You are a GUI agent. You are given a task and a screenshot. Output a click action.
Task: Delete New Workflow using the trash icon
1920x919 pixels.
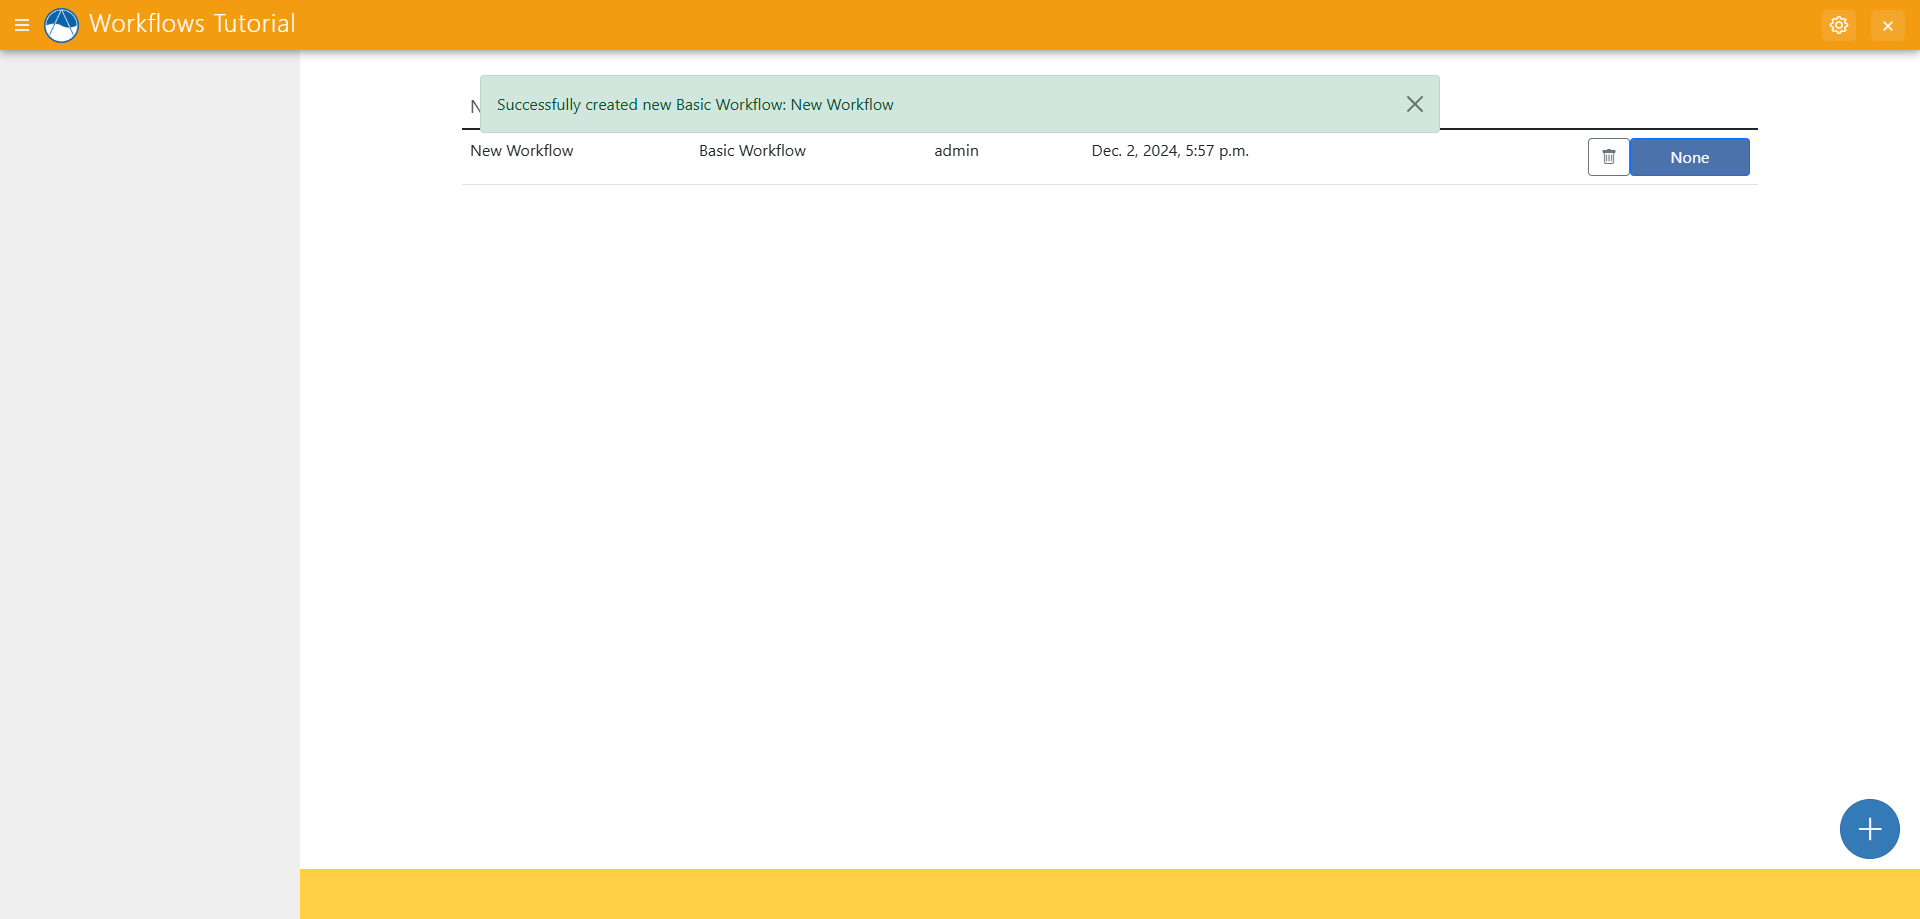1608,157
